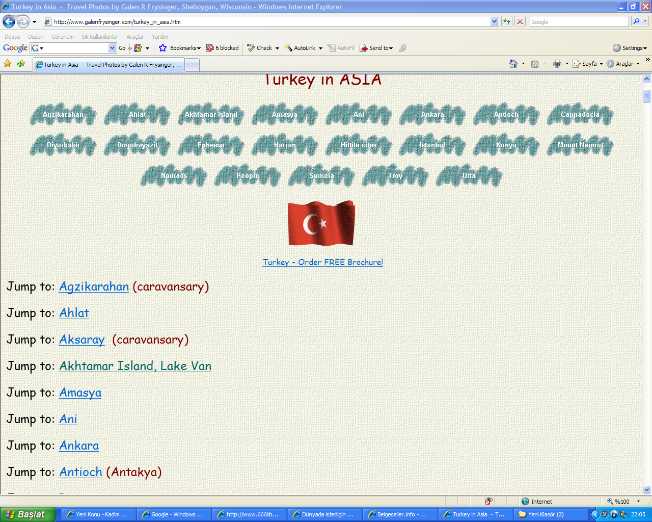Click the Google toolbar Go button

tap(123, 48)
